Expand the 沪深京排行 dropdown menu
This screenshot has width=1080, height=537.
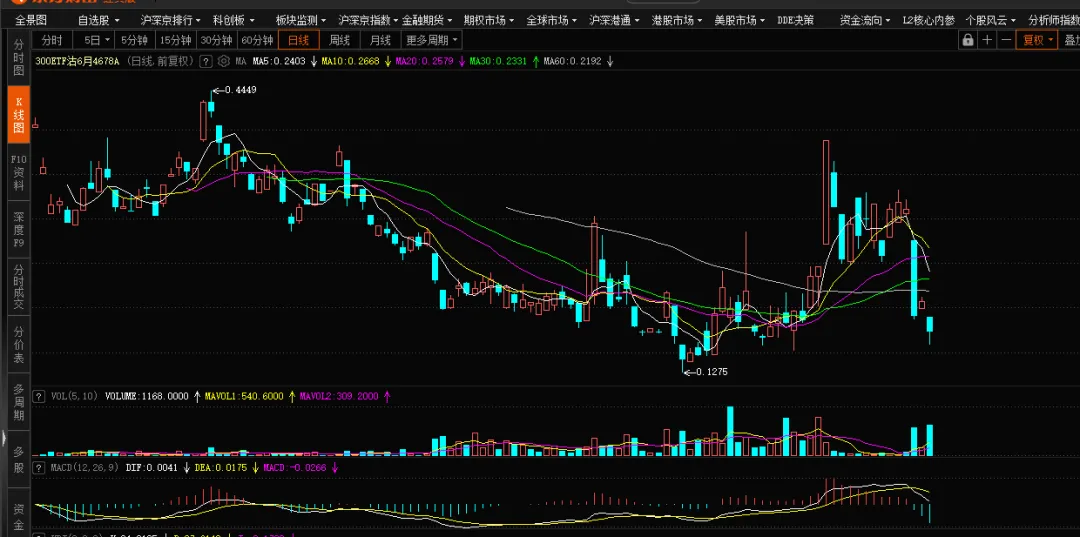pos(171,21)
